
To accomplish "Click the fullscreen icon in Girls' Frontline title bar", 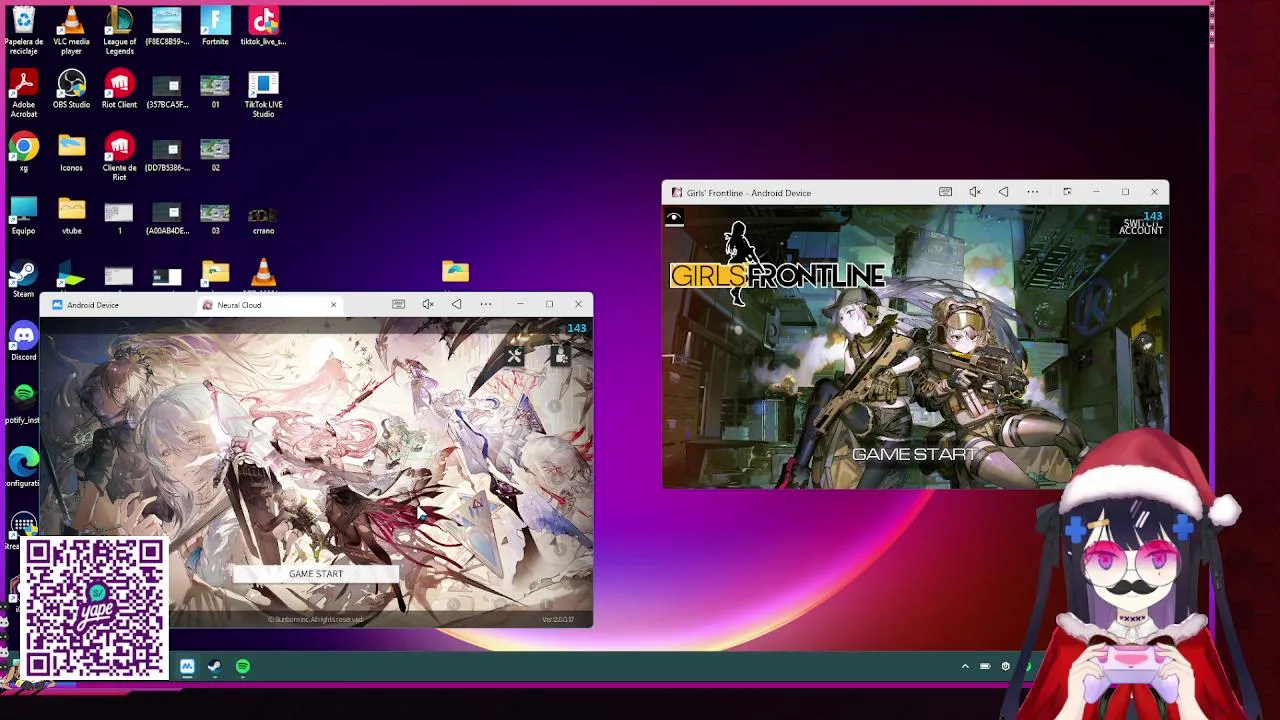I will click(x=1067, y=192).
